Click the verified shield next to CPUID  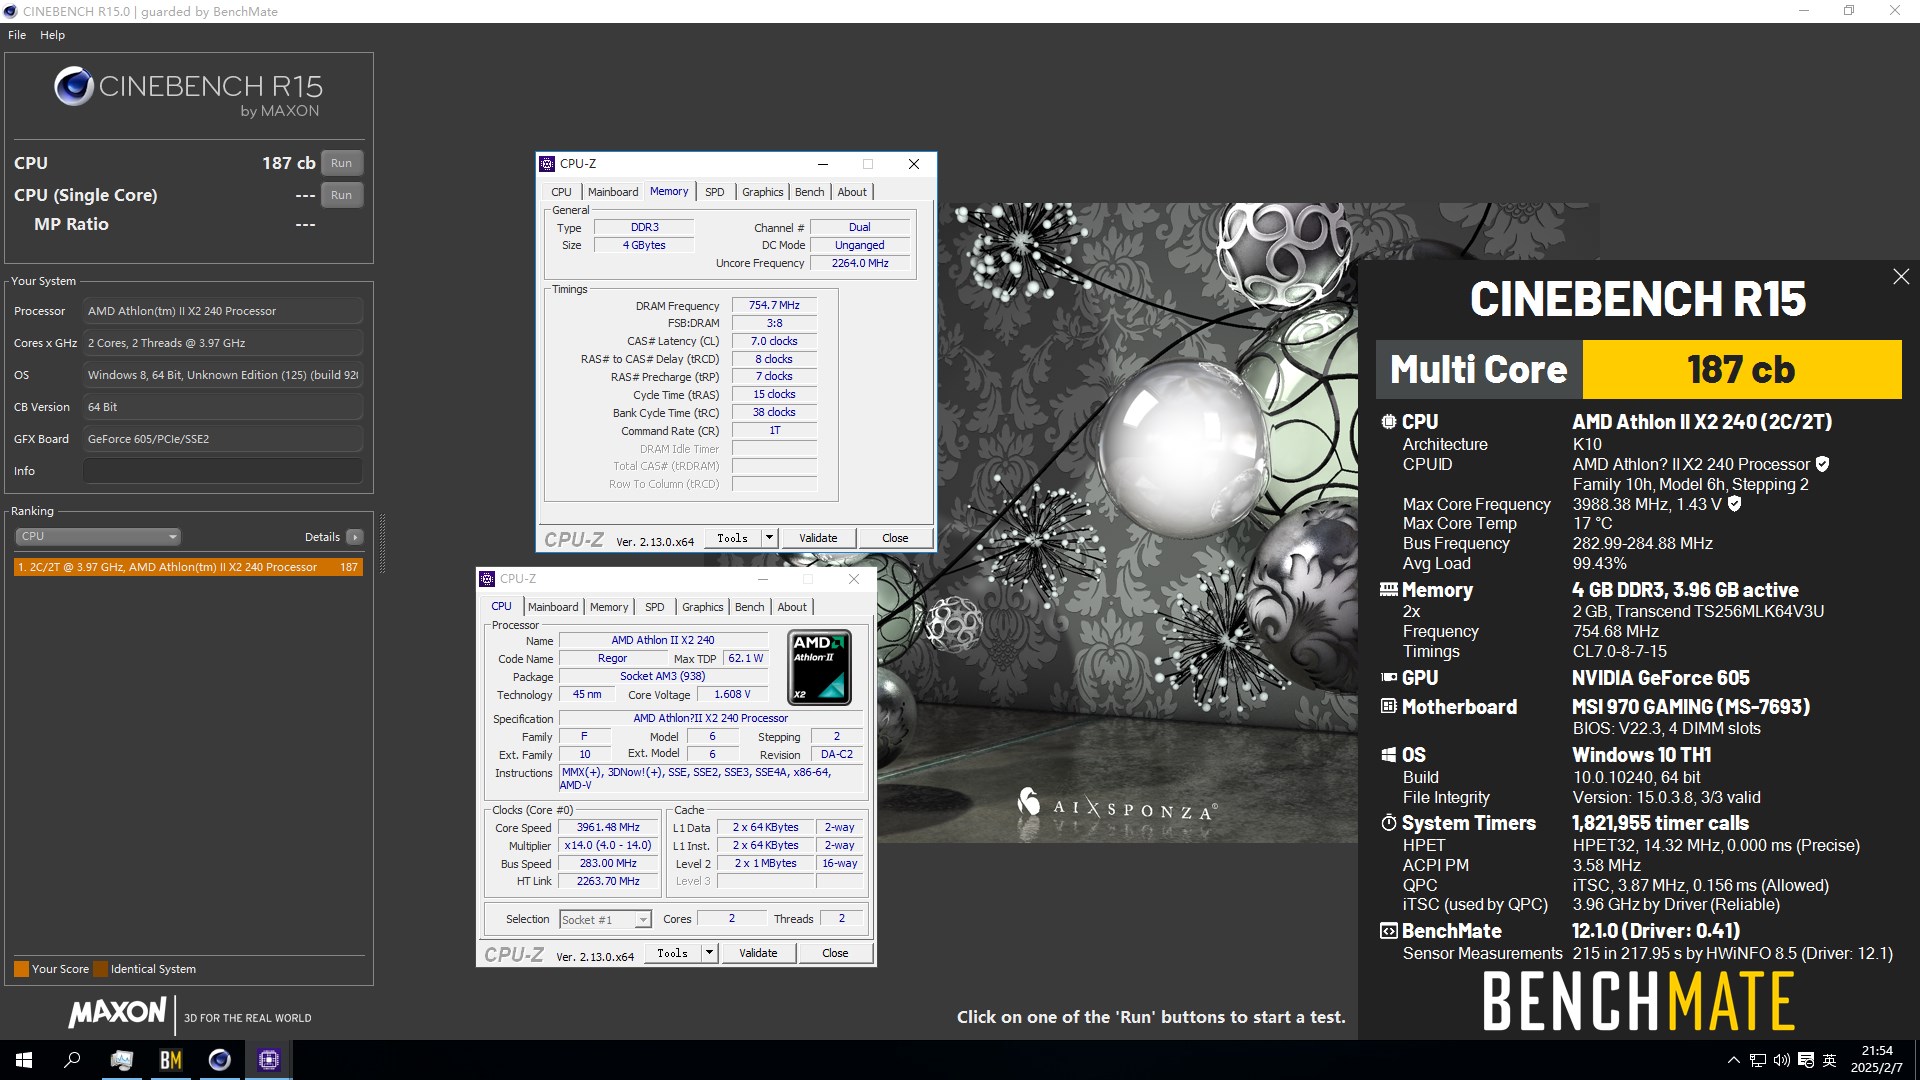coord(1822,464)
